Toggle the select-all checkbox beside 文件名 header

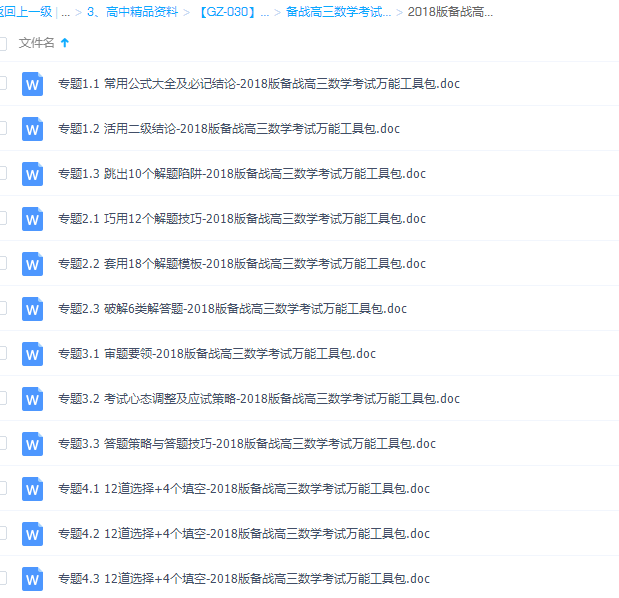(x=2, y=43)
